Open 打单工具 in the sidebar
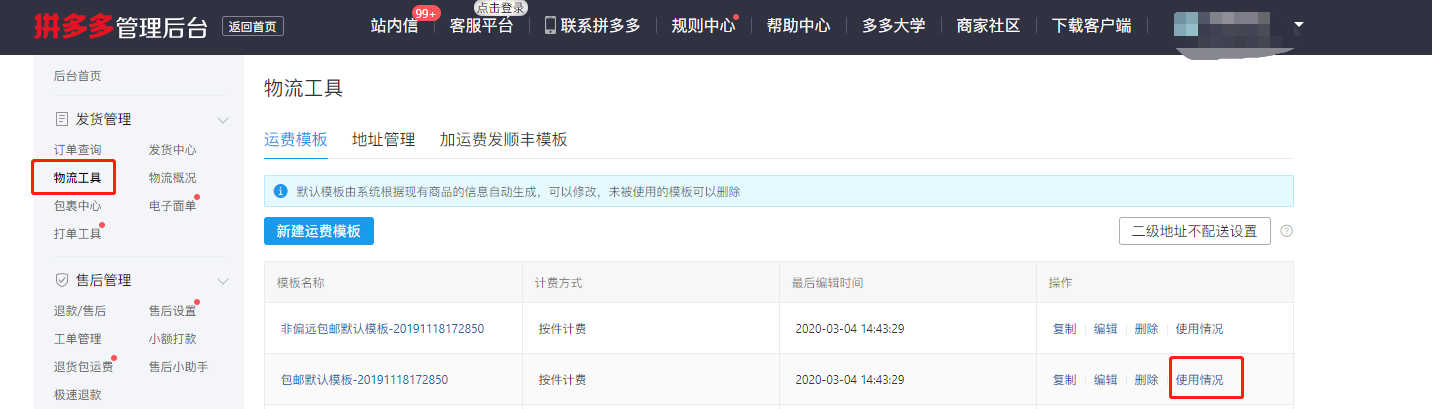Viewport: 1432px width, 409px height. point(77,234)
